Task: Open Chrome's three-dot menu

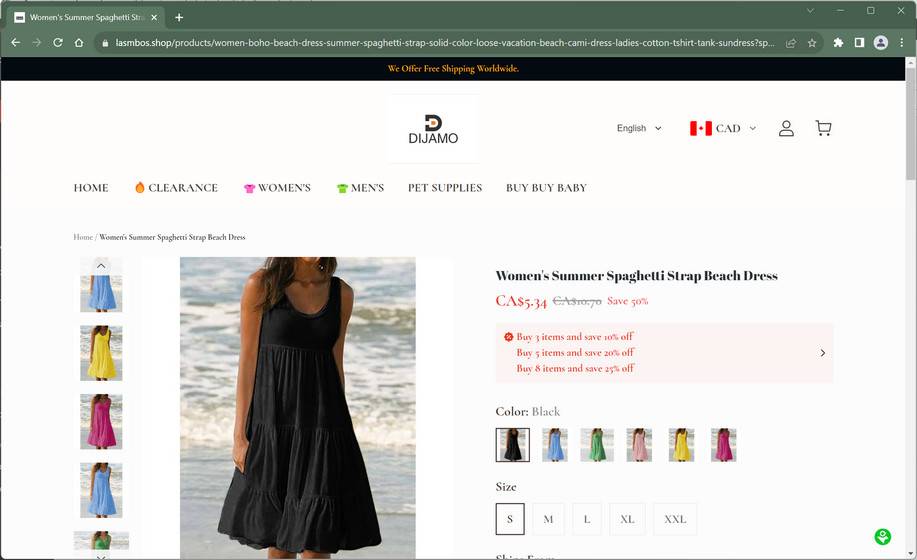Action: tap(902, 43)
